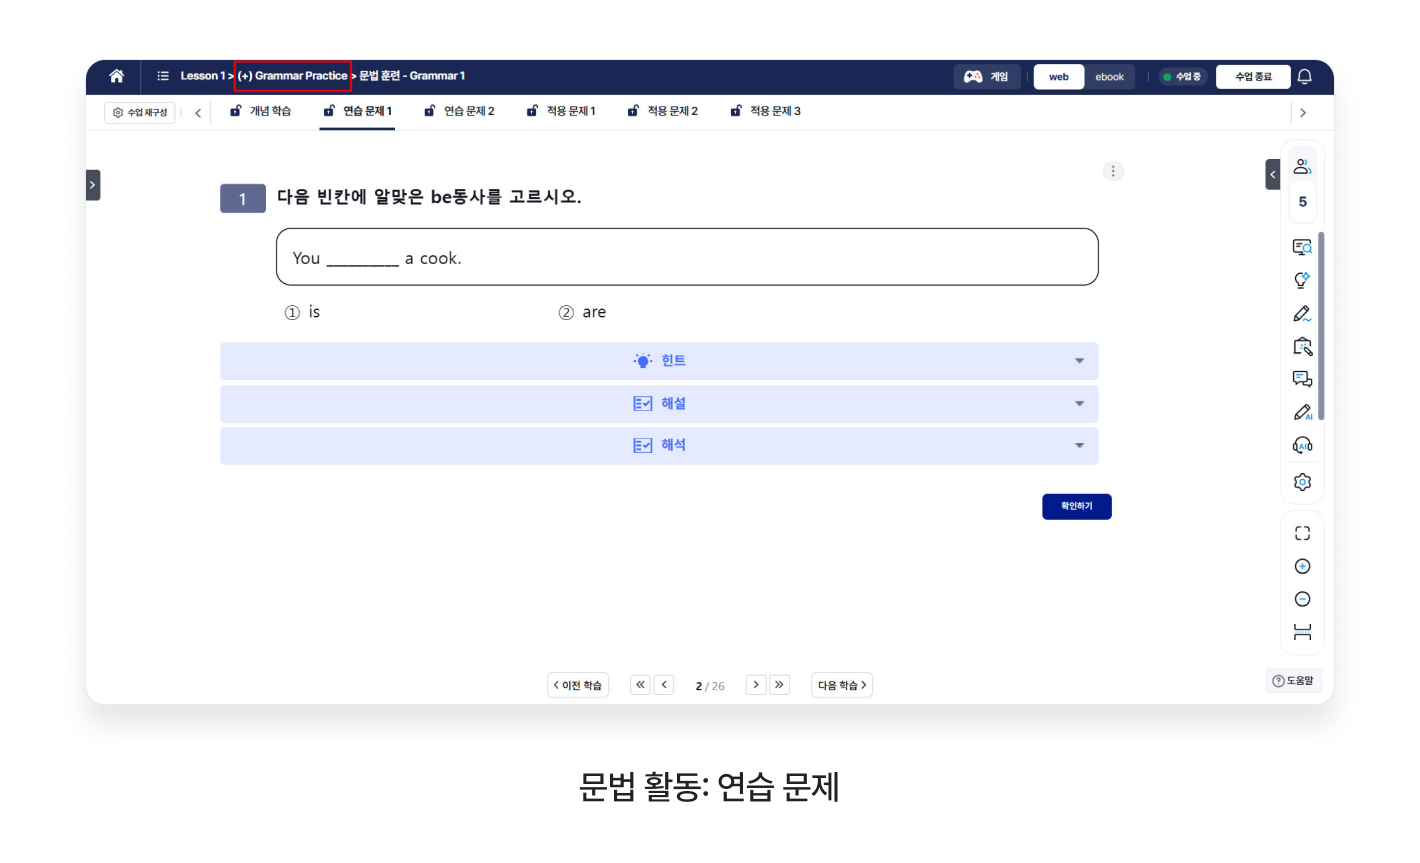The width and height of the screenshot is (1420, 863).
Task: Open the 도움말 help button
Action: click(1294, 681)
